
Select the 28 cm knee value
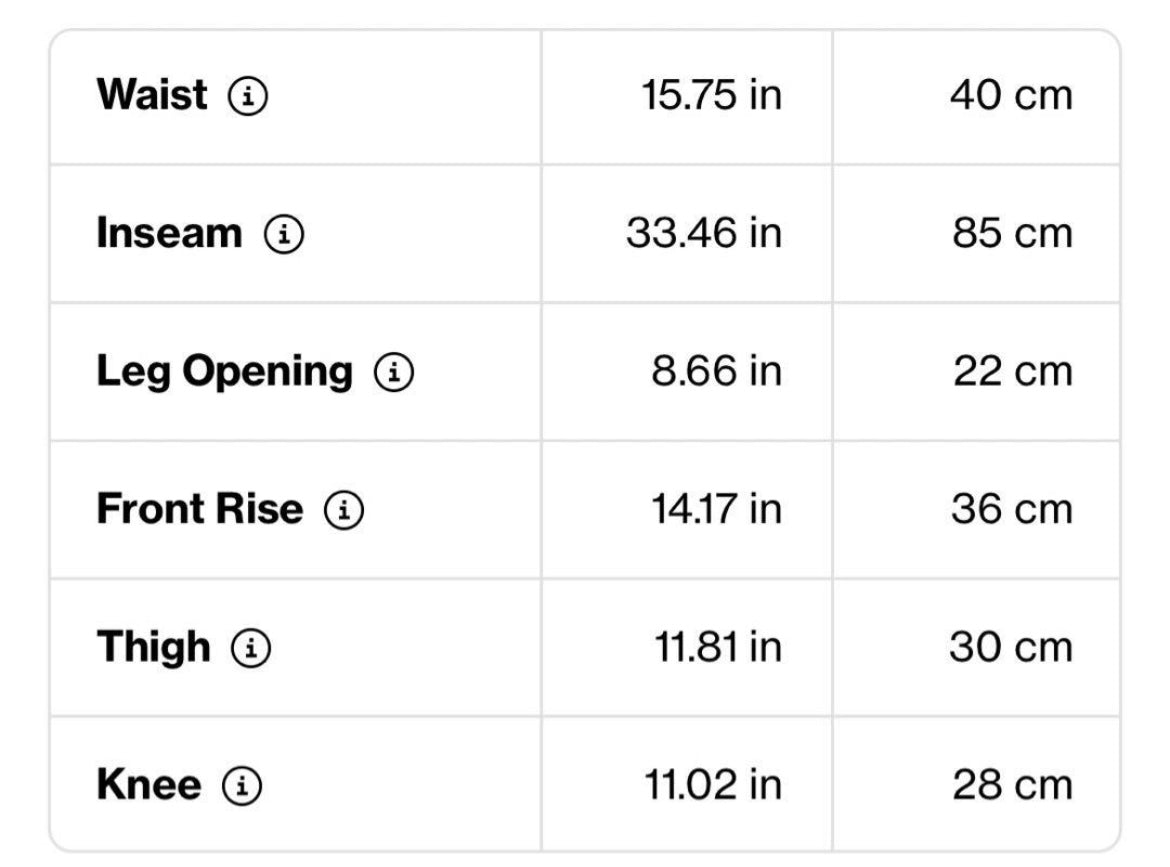tap(1012, 786)
